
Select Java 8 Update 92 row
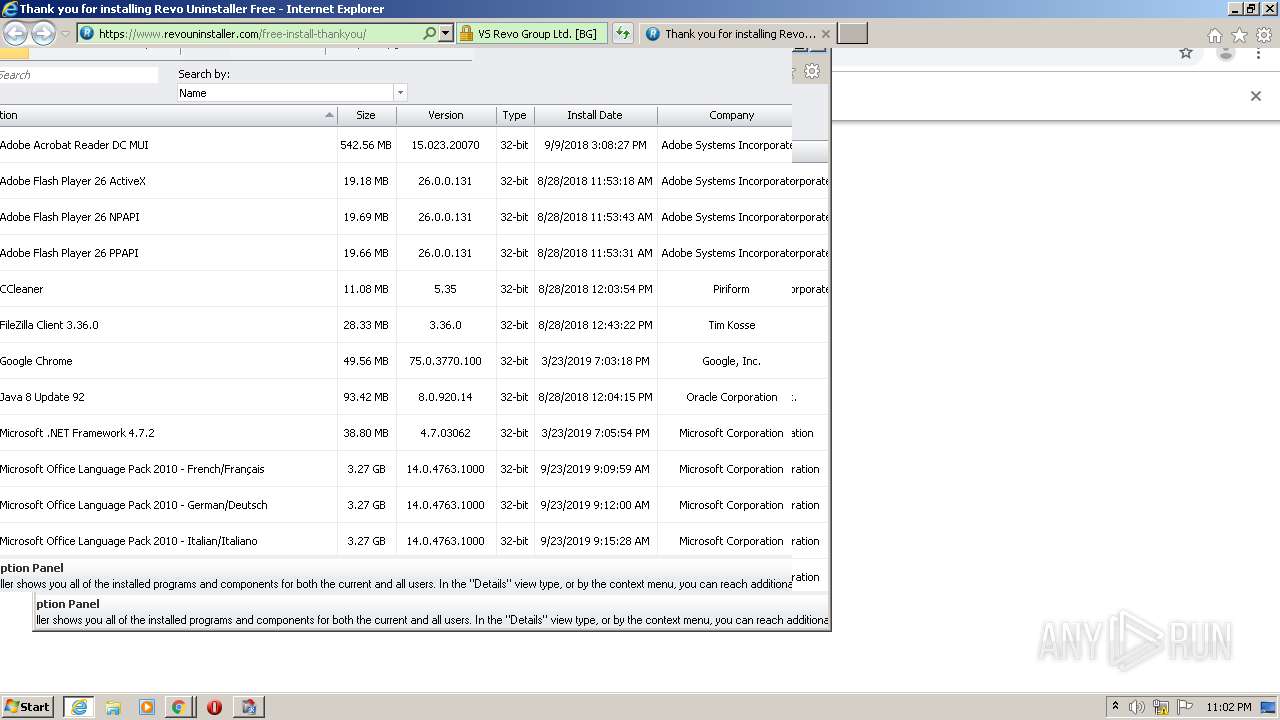396,397
